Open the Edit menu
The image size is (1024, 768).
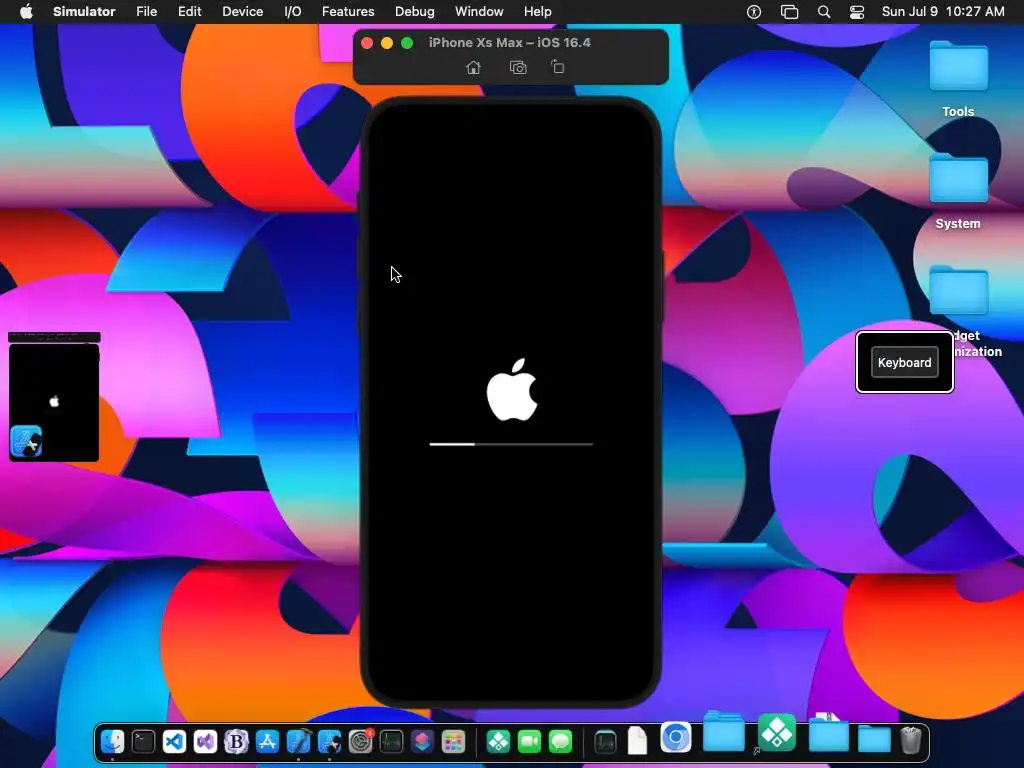pos(189,12)
